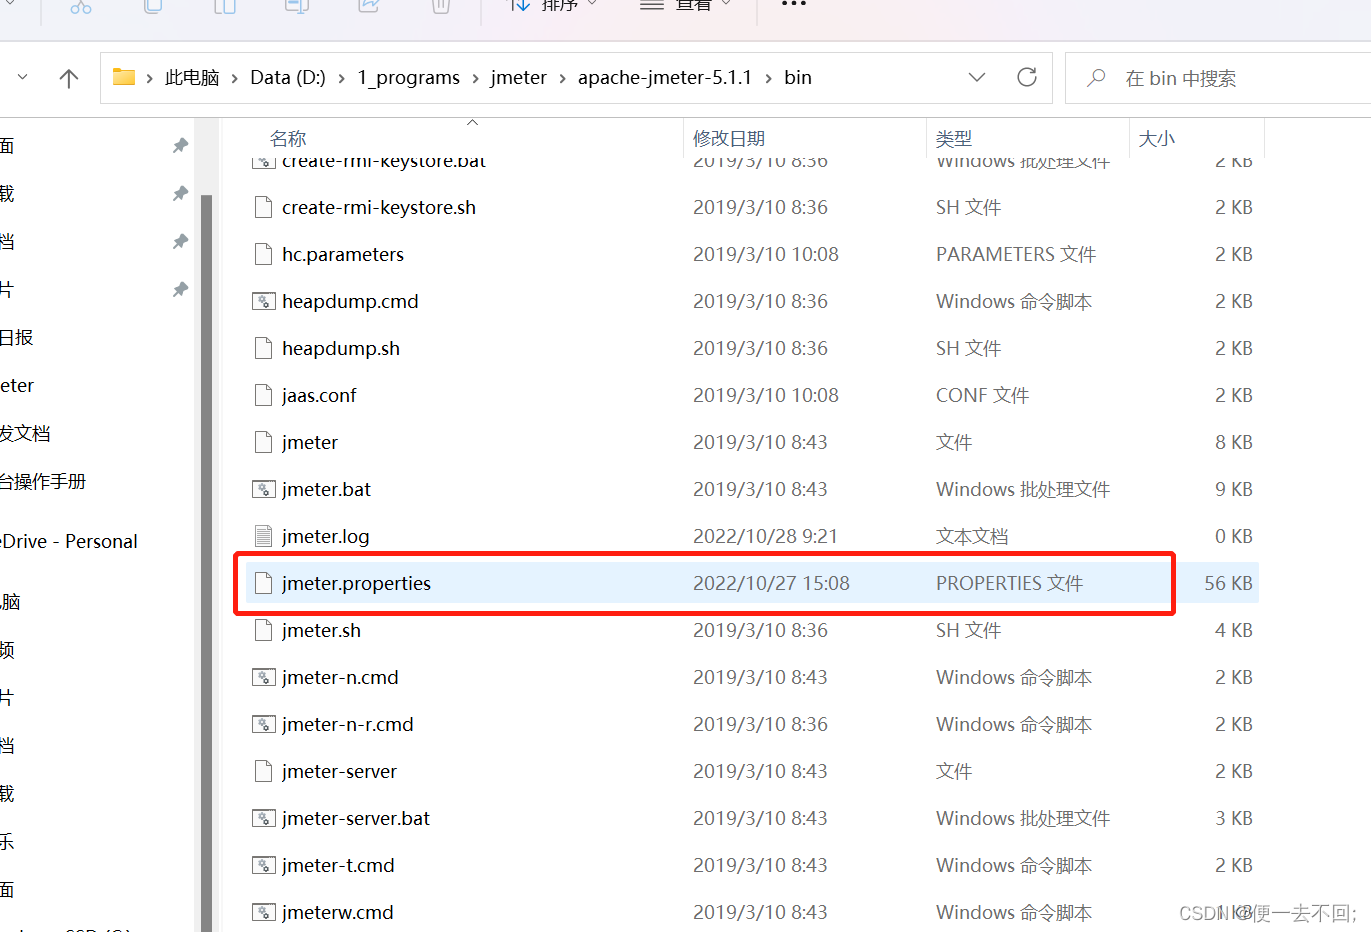Sort files by the 修改日期 column
Image resolution: width=1371 pixels, height=932 pixels.
729,138
